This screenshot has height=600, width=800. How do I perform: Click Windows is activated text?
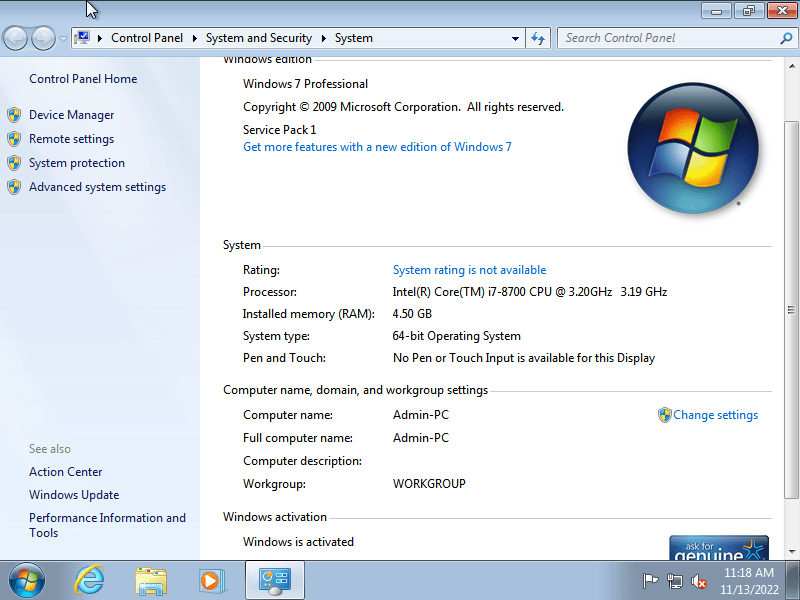pyautogui.click(x=298, y=542)
